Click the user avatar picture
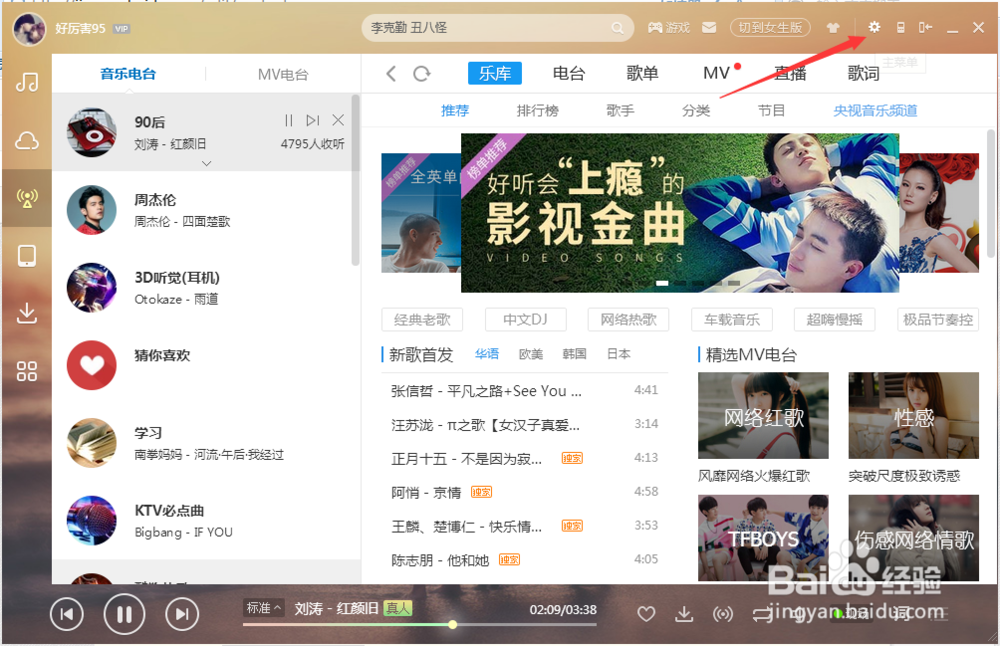Image resolution: width=1000 pixels, height=646 pixels. point(29,29)
